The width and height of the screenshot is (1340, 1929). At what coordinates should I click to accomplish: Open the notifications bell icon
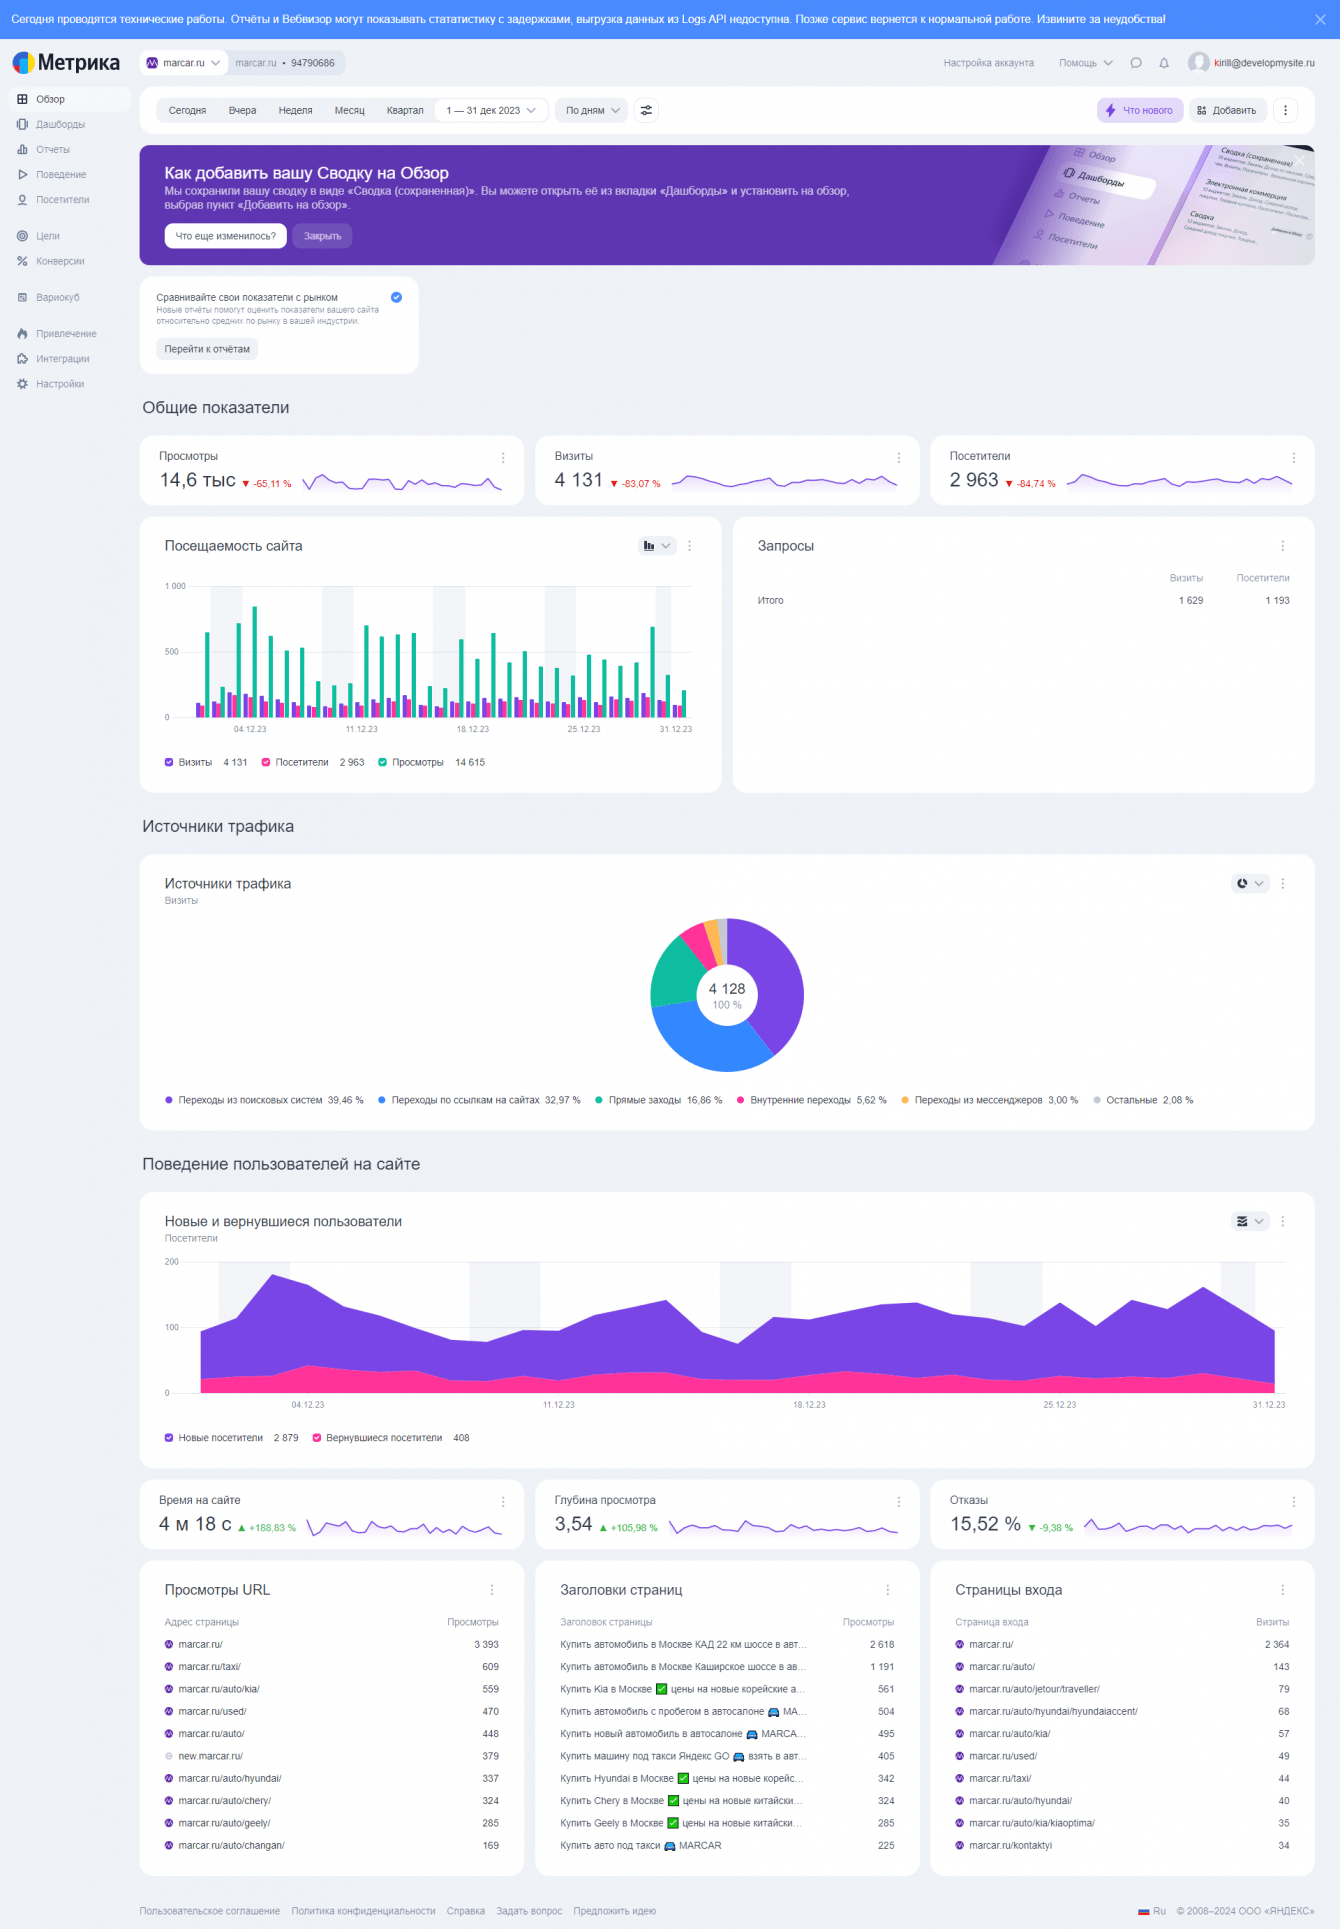tap(1163, 63)
